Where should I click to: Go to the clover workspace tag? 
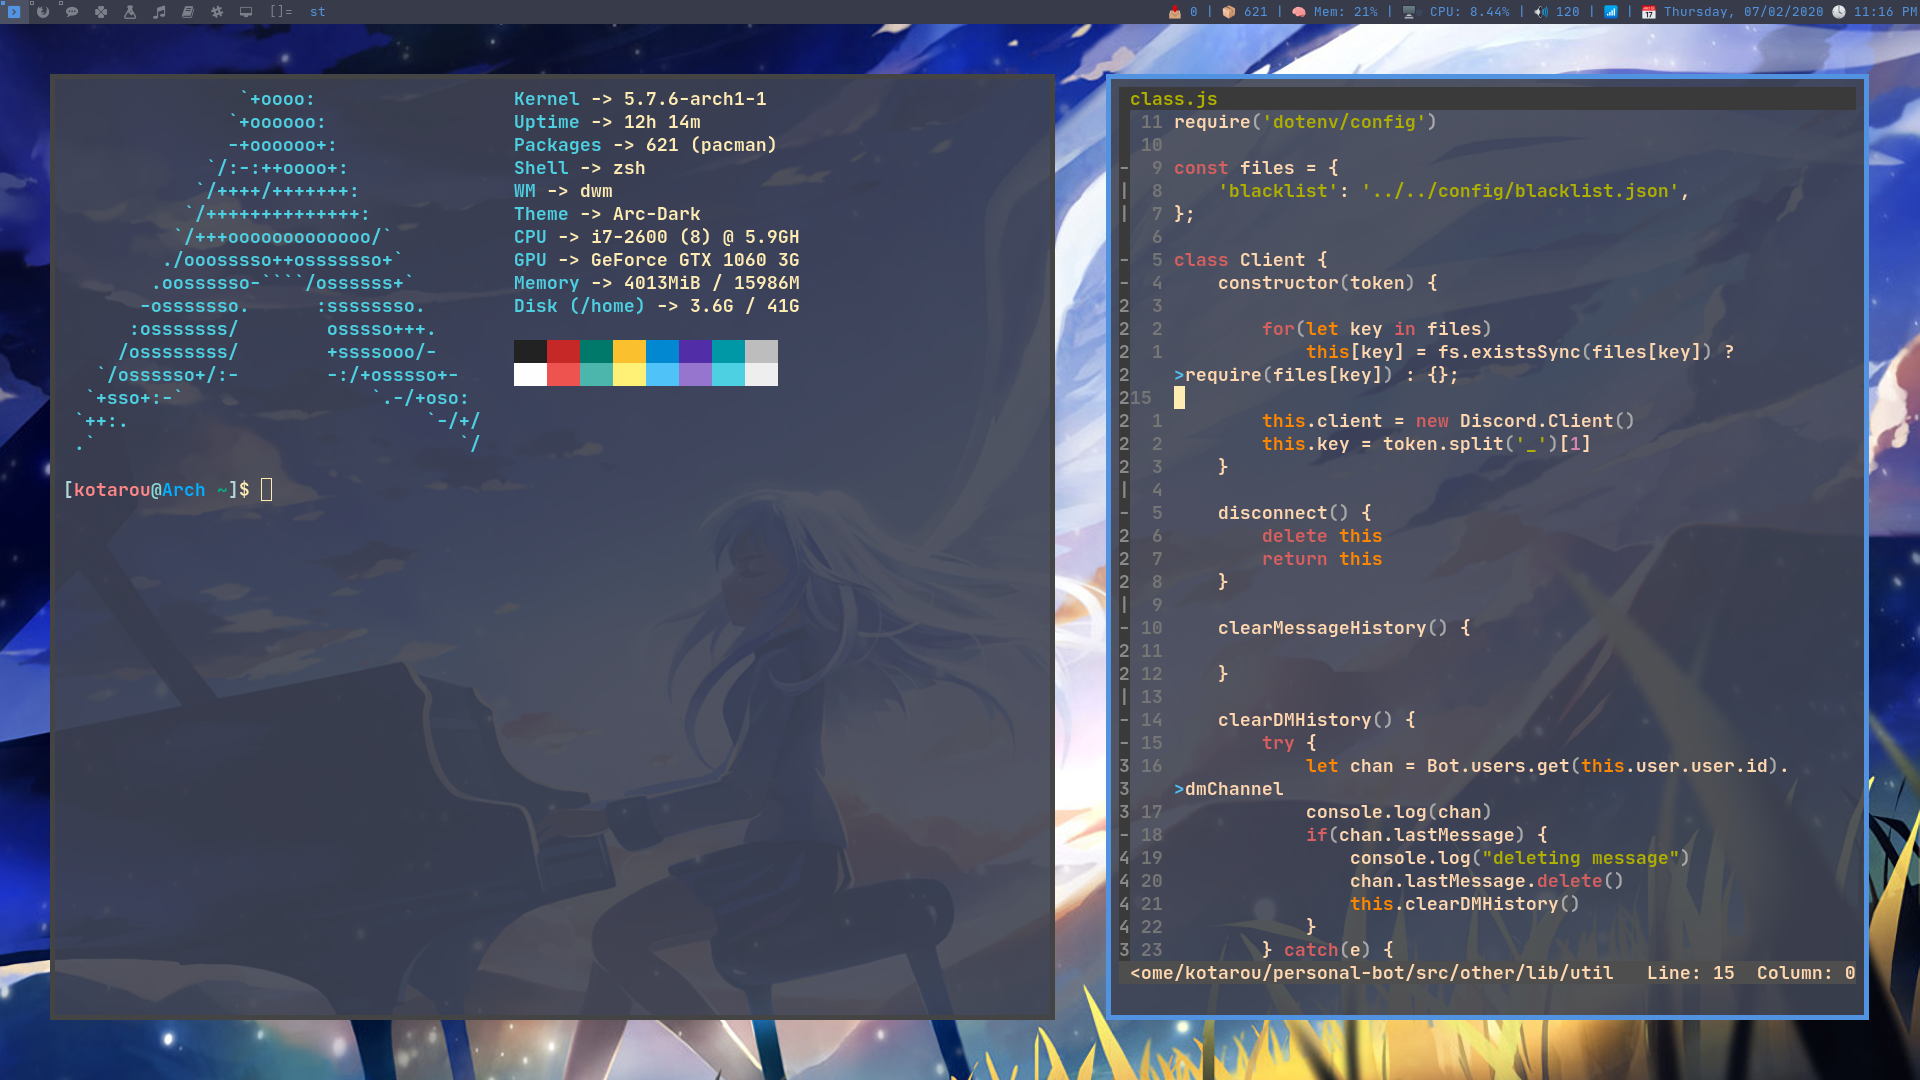pos(101,12)
